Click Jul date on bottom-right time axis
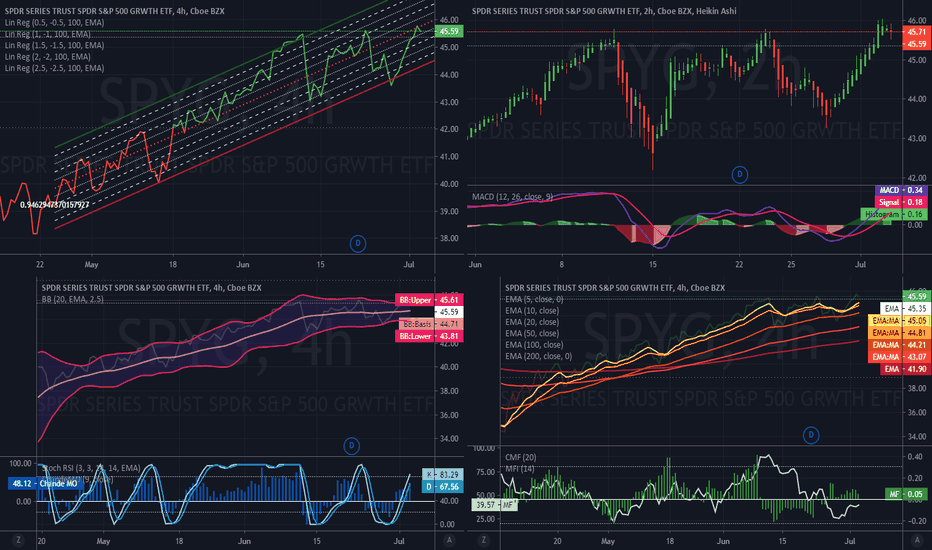 point(850,541)
